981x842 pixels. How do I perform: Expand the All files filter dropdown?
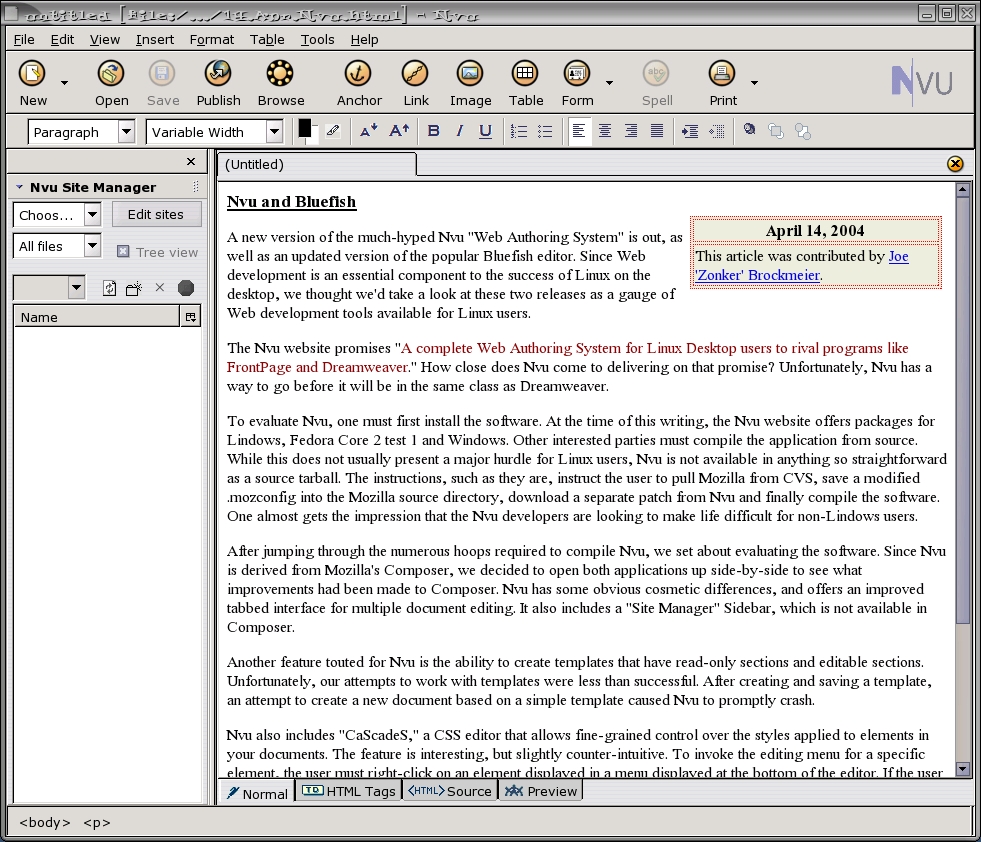click(92, 246)
